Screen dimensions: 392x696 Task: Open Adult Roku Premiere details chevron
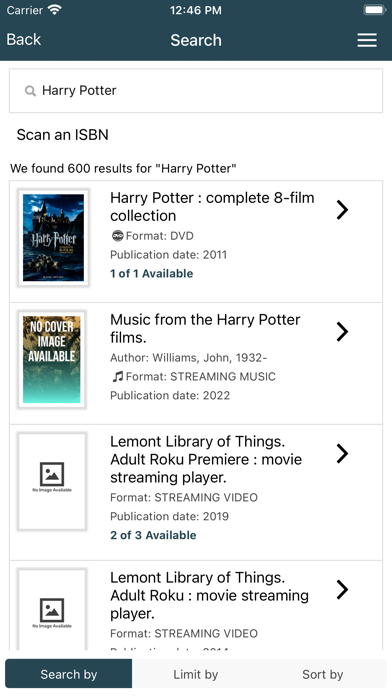[342, 454]
